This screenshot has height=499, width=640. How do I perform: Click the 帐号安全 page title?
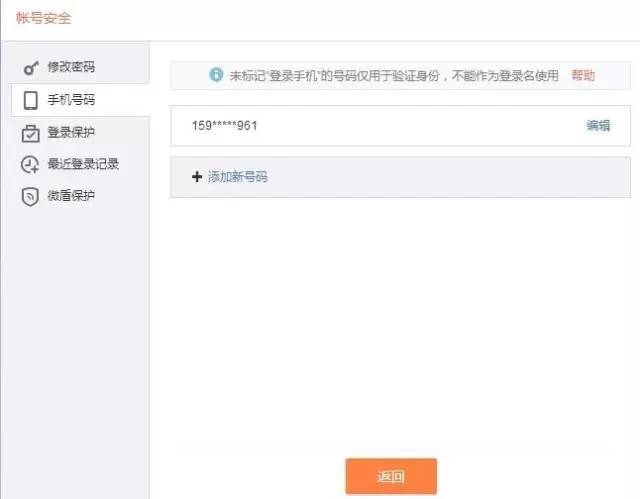point(44,18)
